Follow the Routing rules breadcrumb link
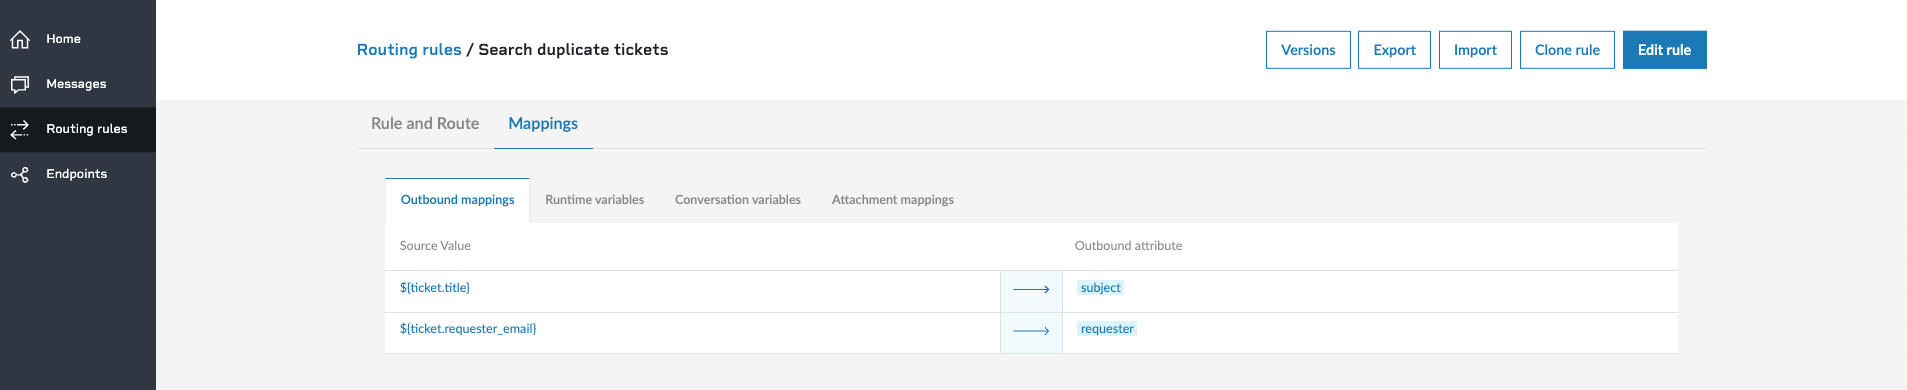The image size is (1907, 390). pyautogui.click(x=409, y=50)
